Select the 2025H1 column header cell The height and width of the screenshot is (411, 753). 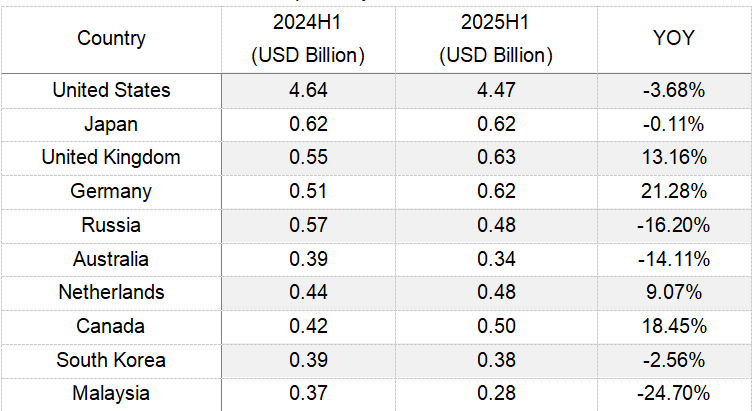coord(495,40)
